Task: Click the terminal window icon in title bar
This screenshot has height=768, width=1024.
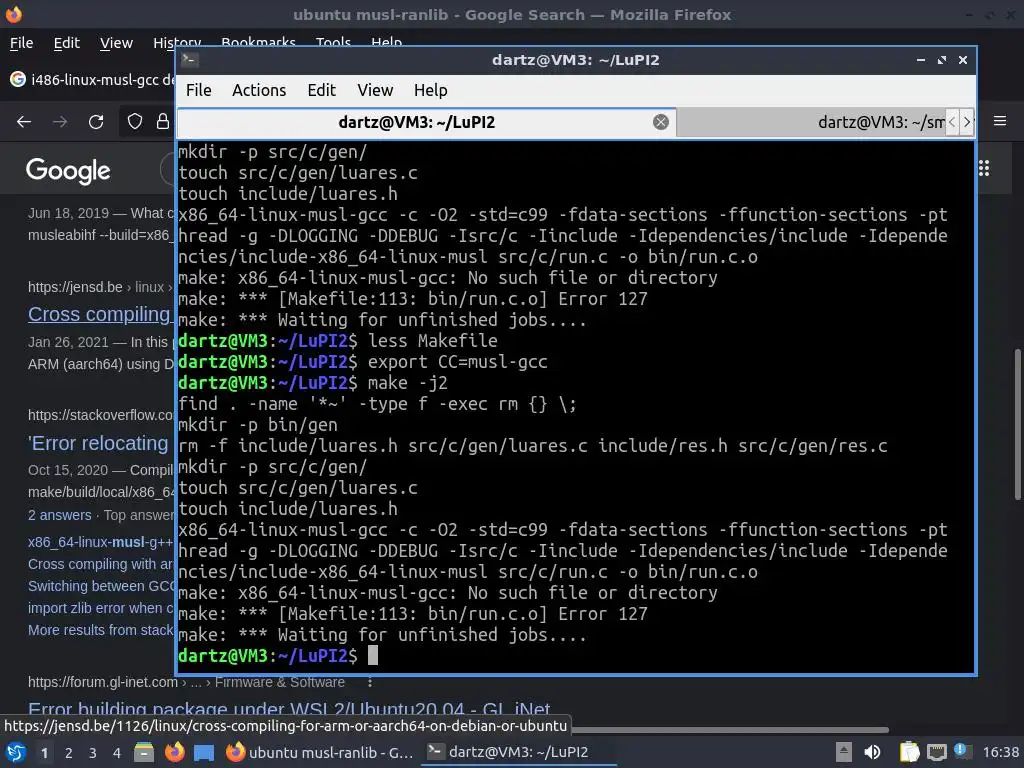Action: tap(190, 60)
